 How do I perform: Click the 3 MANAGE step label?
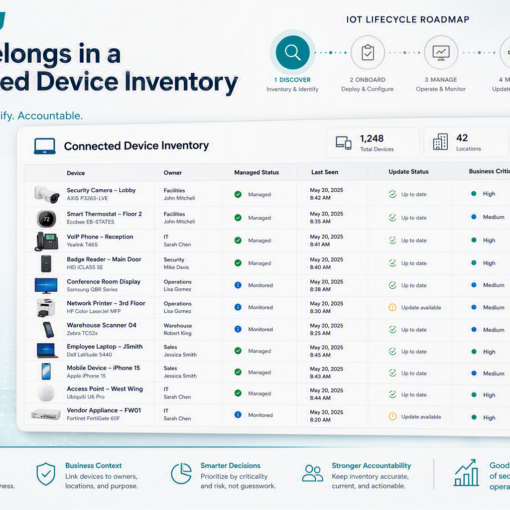(441, 80)
